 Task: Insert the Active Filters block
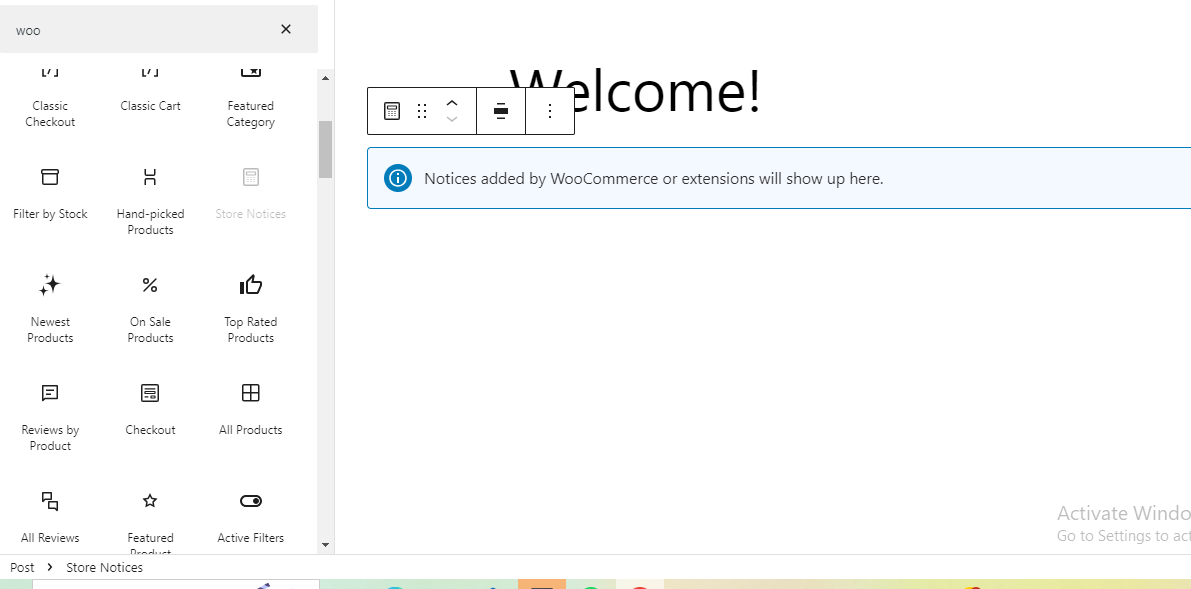point(250,515)
